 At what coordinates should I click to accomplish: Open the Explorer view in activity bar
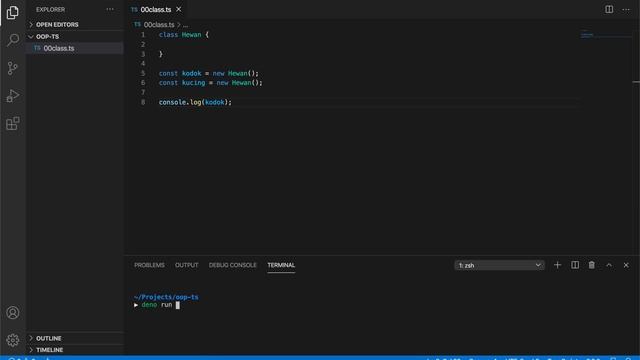click(13, 12)
